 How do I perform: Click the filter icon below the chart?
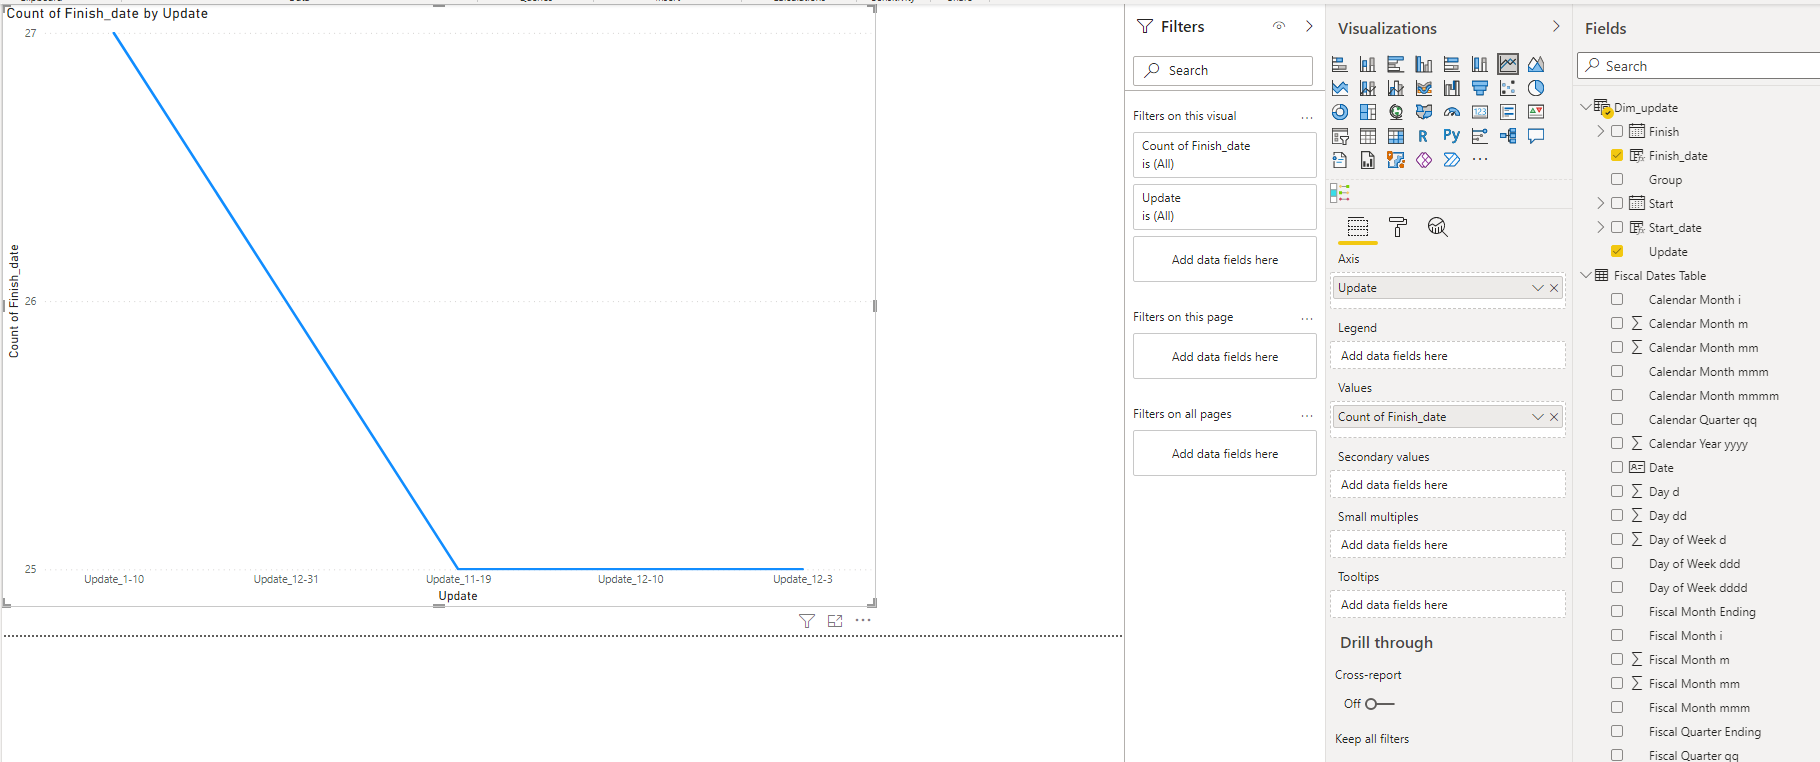[807, 621]
